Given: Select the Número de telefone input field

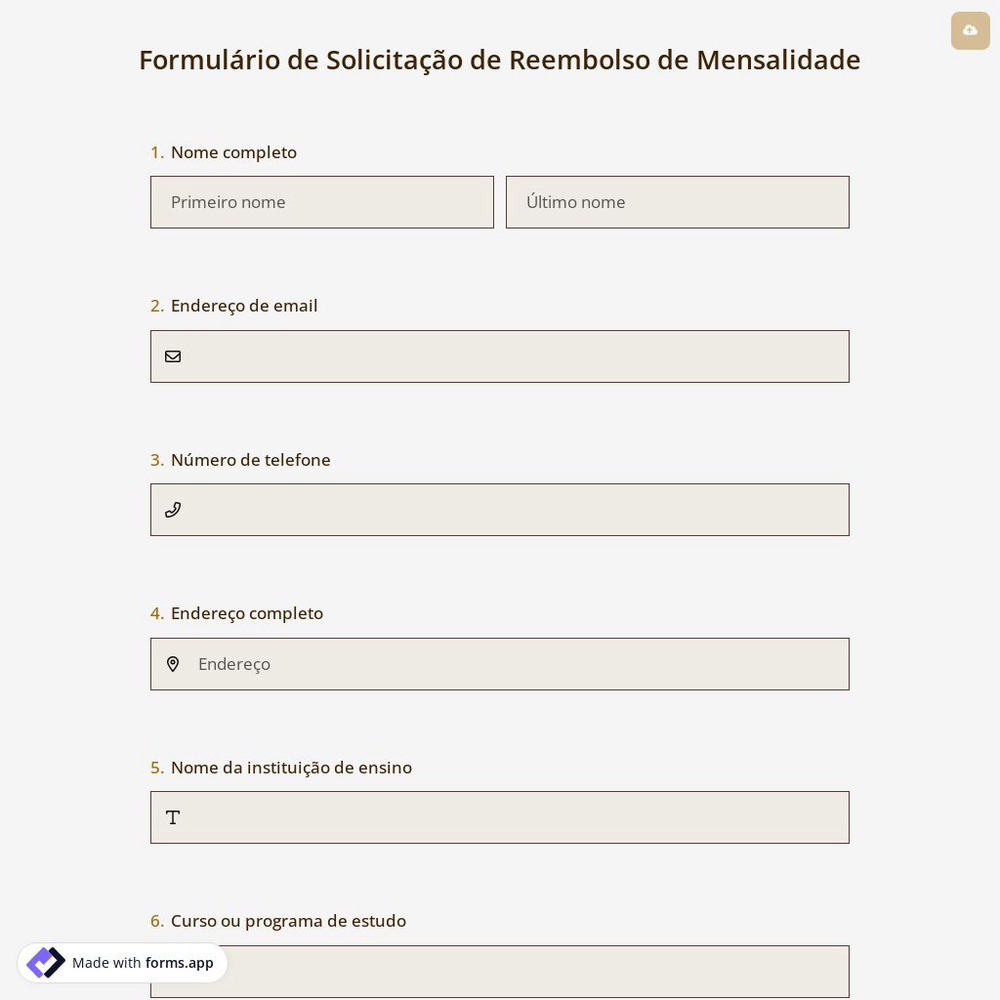Looking at the screenshot, I should (x=500, y=509).
